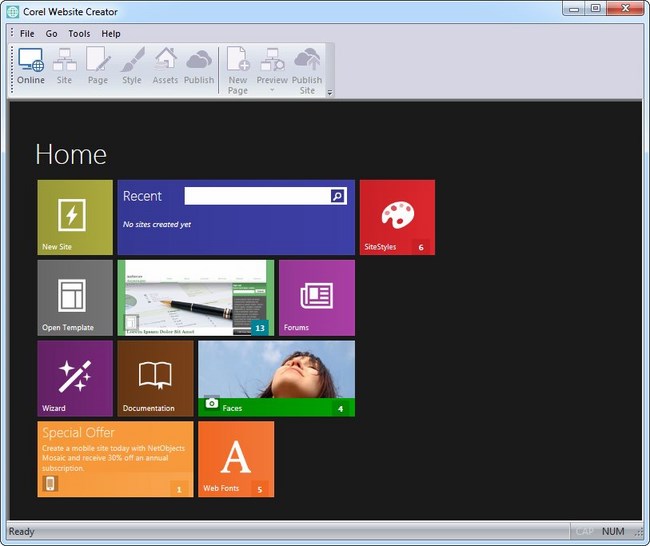This screenshot has height=546, width=650.
Task: Click the Preview toolbar icon
Action: tap(272, 66)
